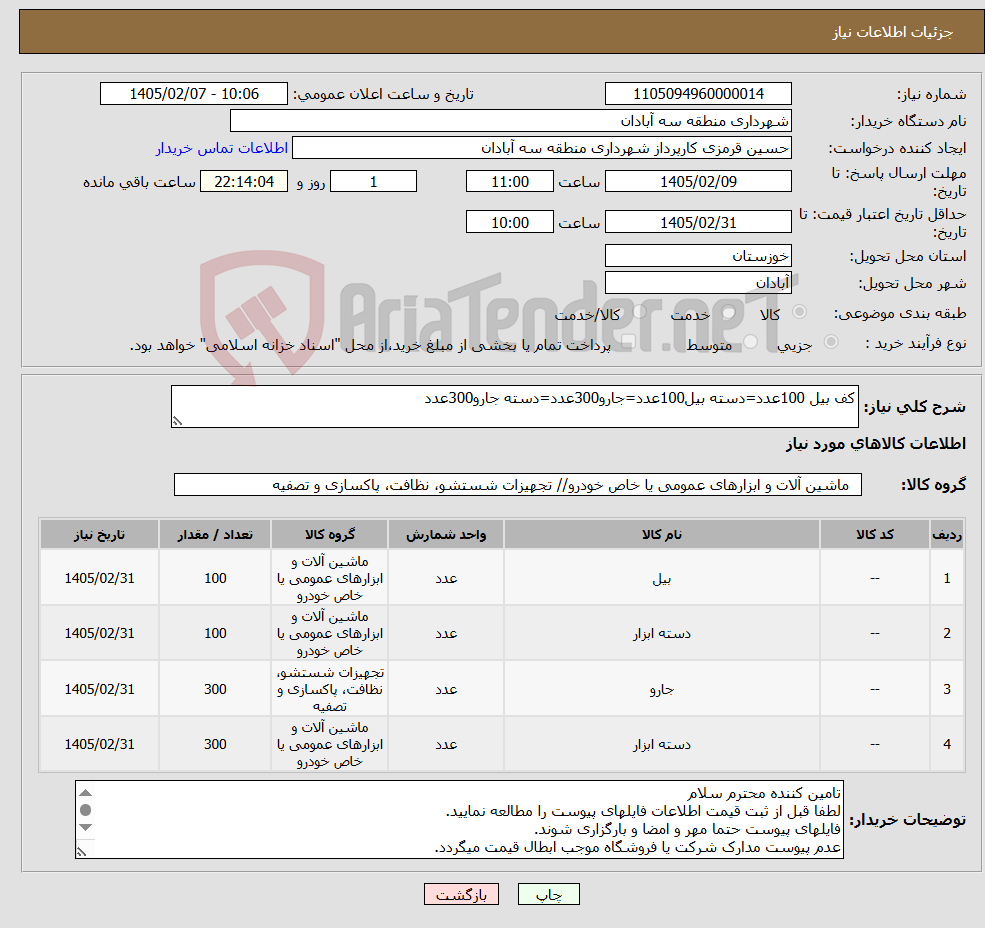The height and width of the screenshot is (928, 985).
Task: Click unit عدد in row 1
Action: coord(446,578)
